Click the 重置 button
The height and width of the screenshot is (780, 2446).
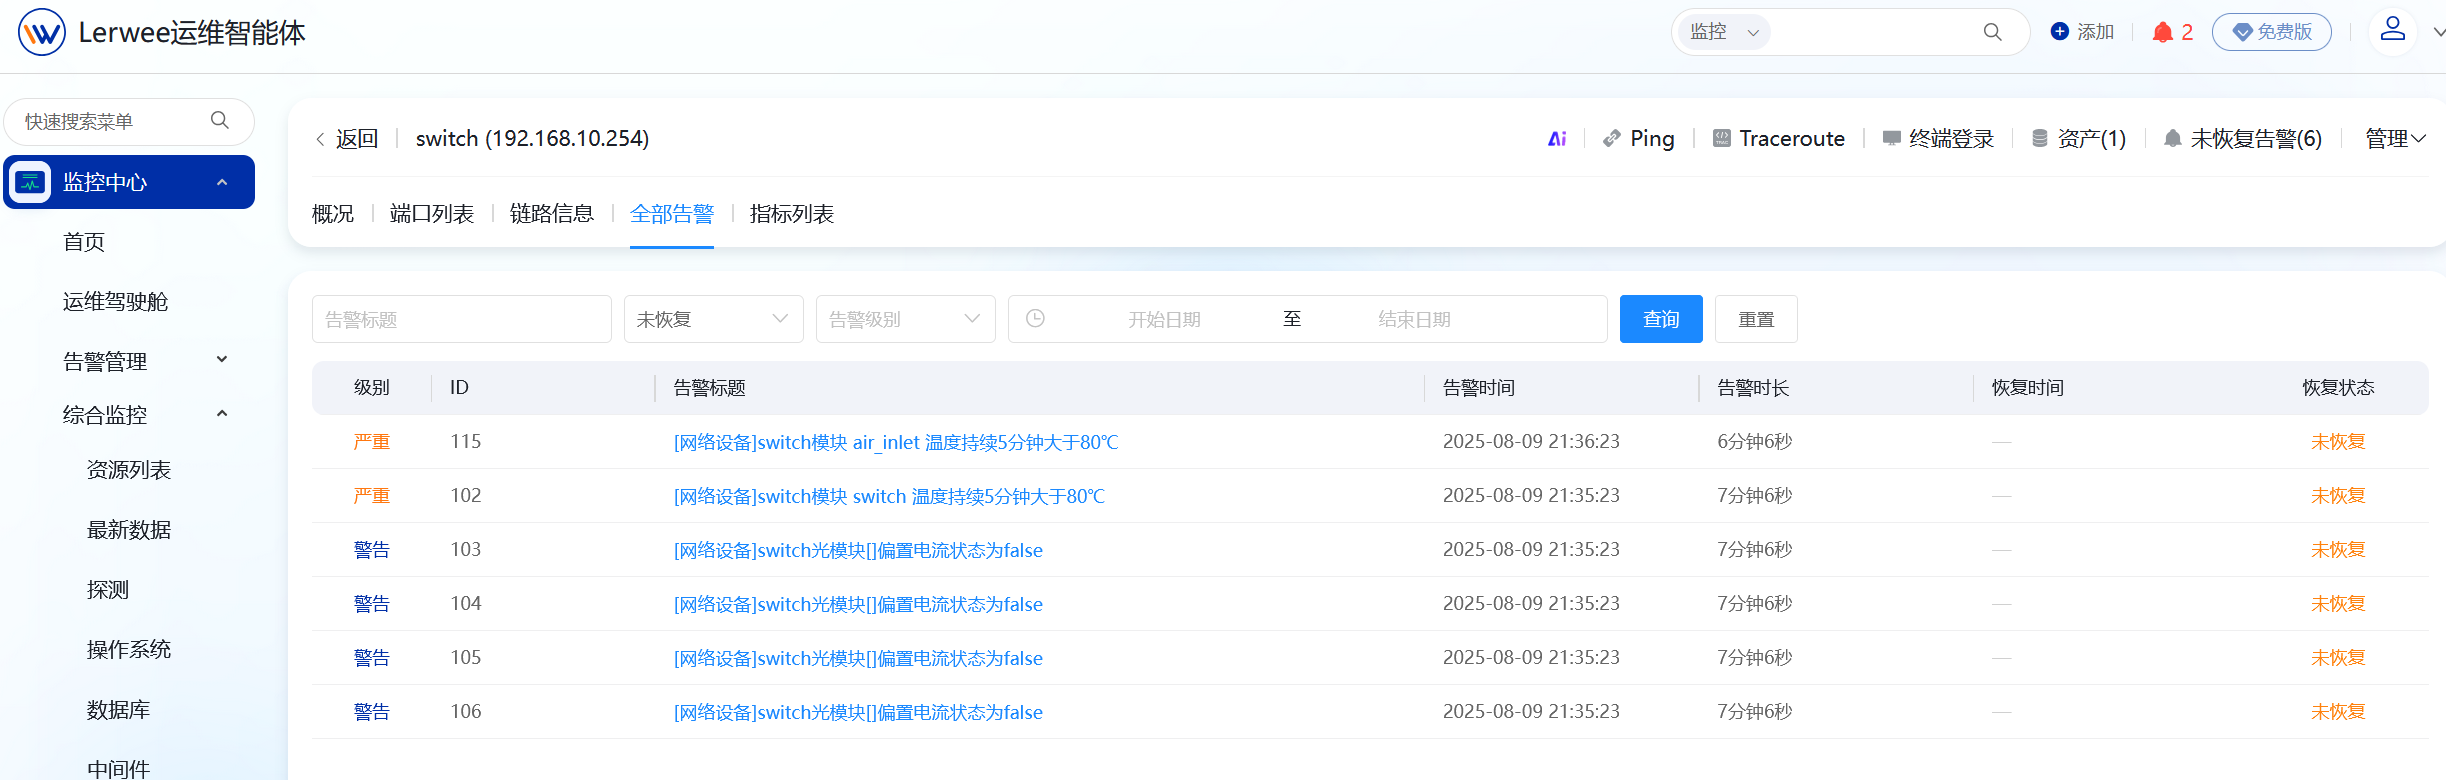[1756, 319]
